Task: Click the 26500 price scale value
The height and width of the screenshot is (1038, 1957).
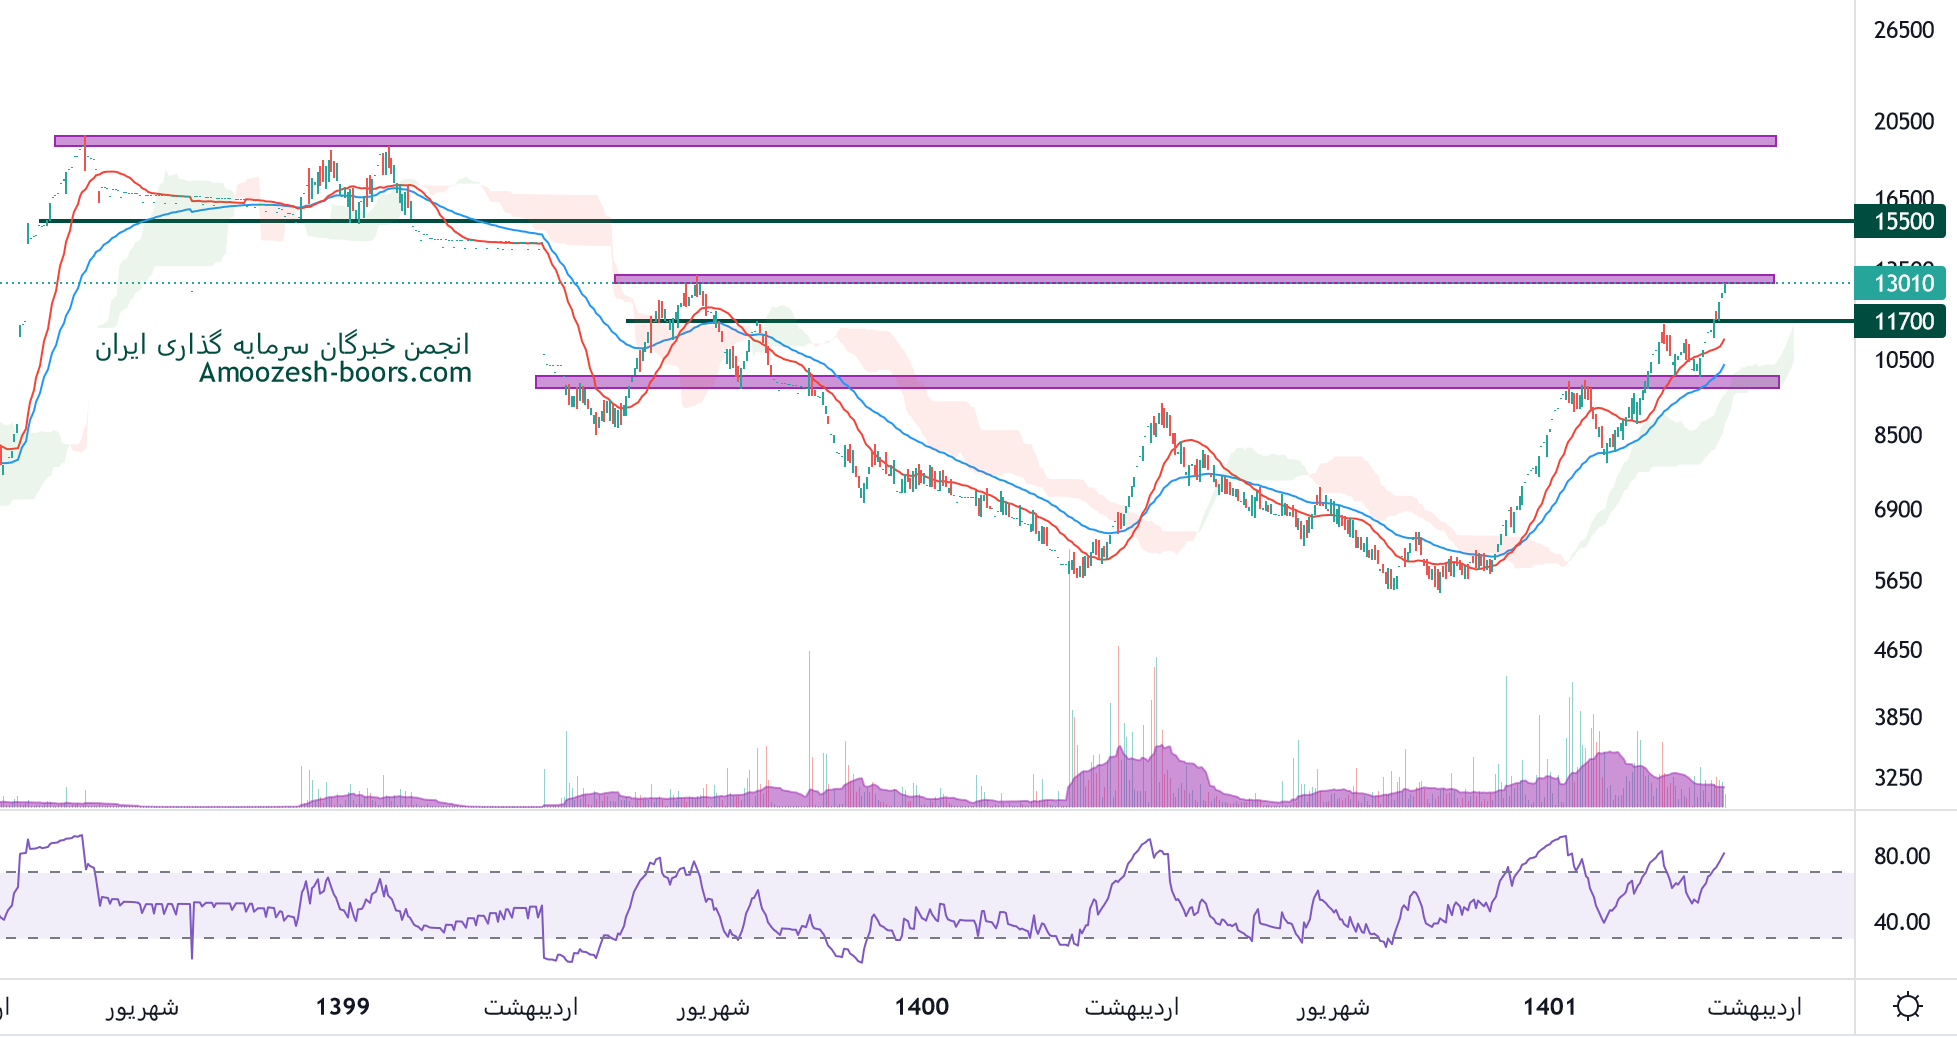Action: pyautogui.click(x=1903, y=30)
